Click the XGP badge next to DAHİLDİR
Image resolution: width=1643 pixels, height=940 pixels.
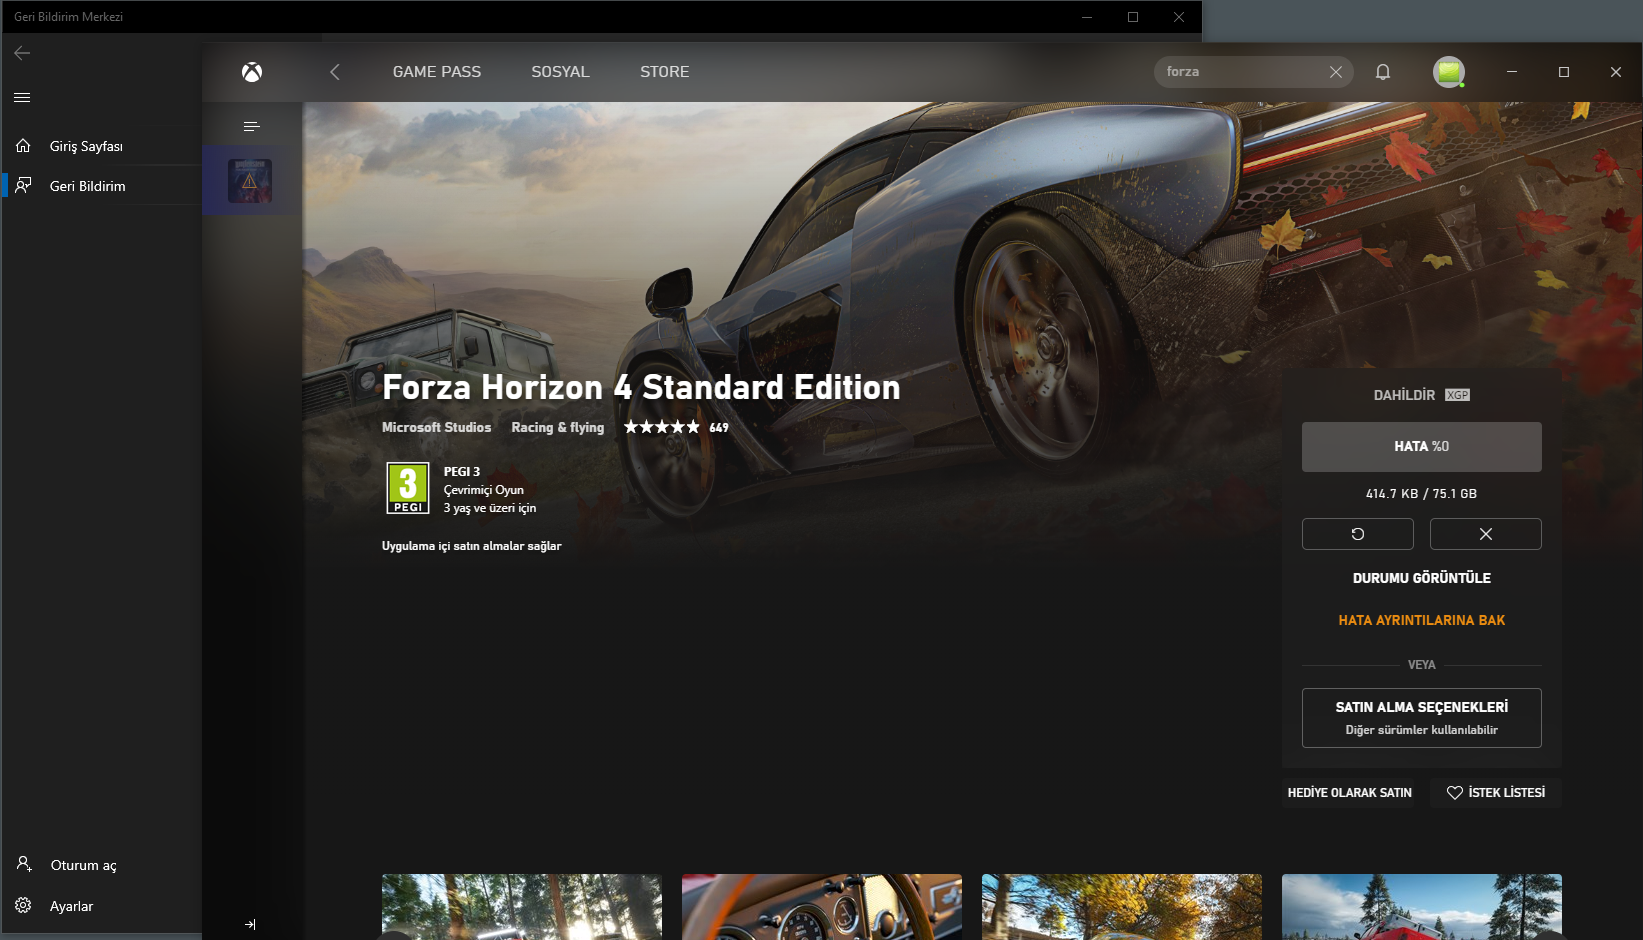pos(1458,395)
